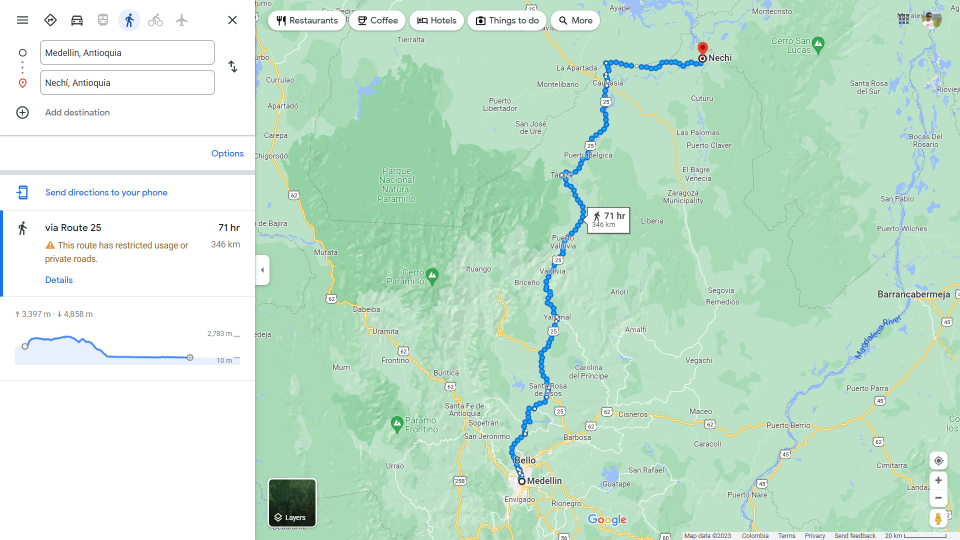This screenshot has width=960, height=540.
Task: Send directions to your phone
Action: pos(106,192)
